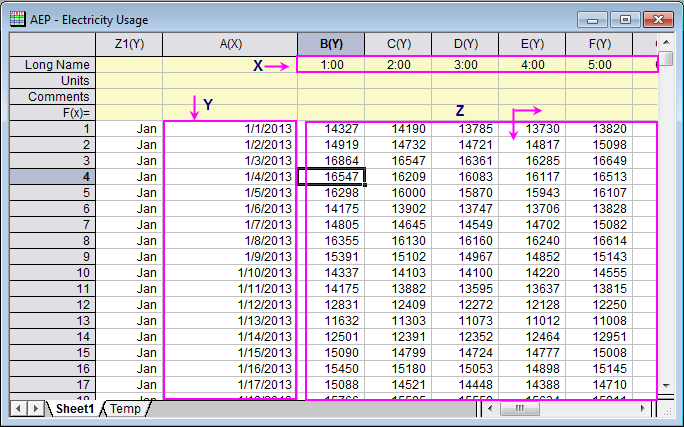684x427 pixels.
Task: Select cell containing 16547 in row 4
Action: 331,176
